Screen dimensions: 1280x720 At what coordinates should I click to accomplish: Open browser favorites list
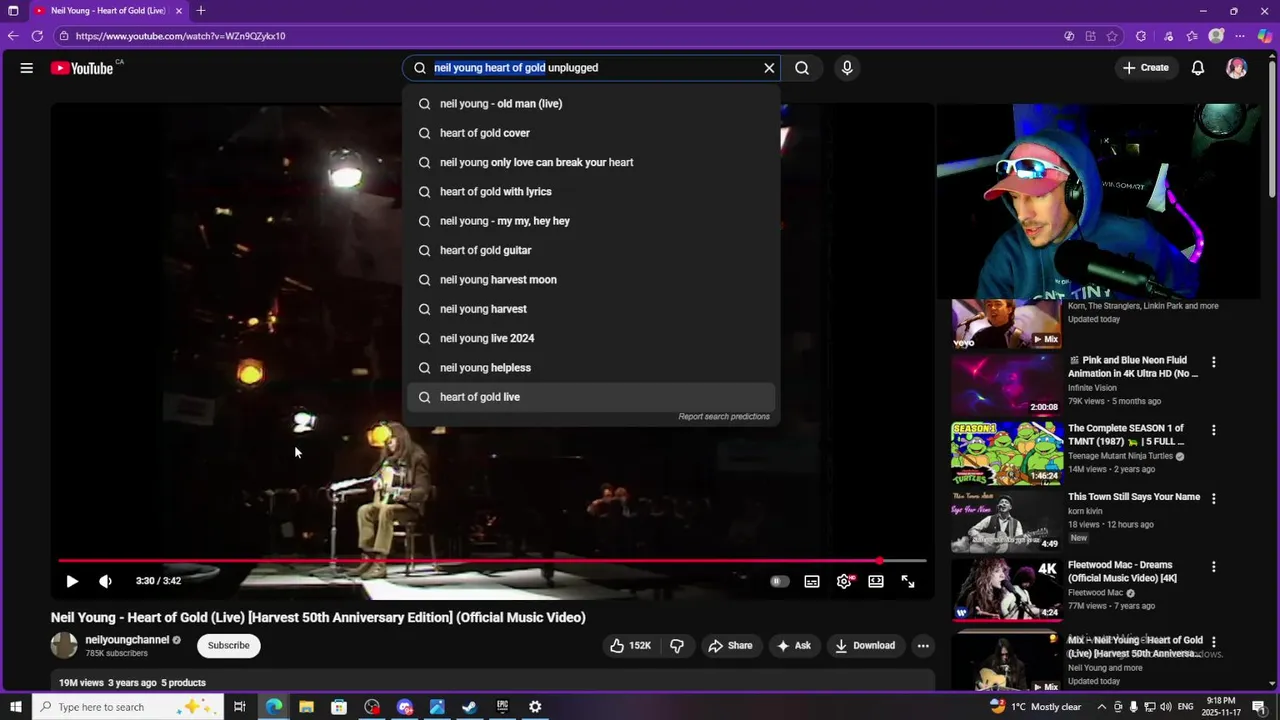click(1192, 36)
